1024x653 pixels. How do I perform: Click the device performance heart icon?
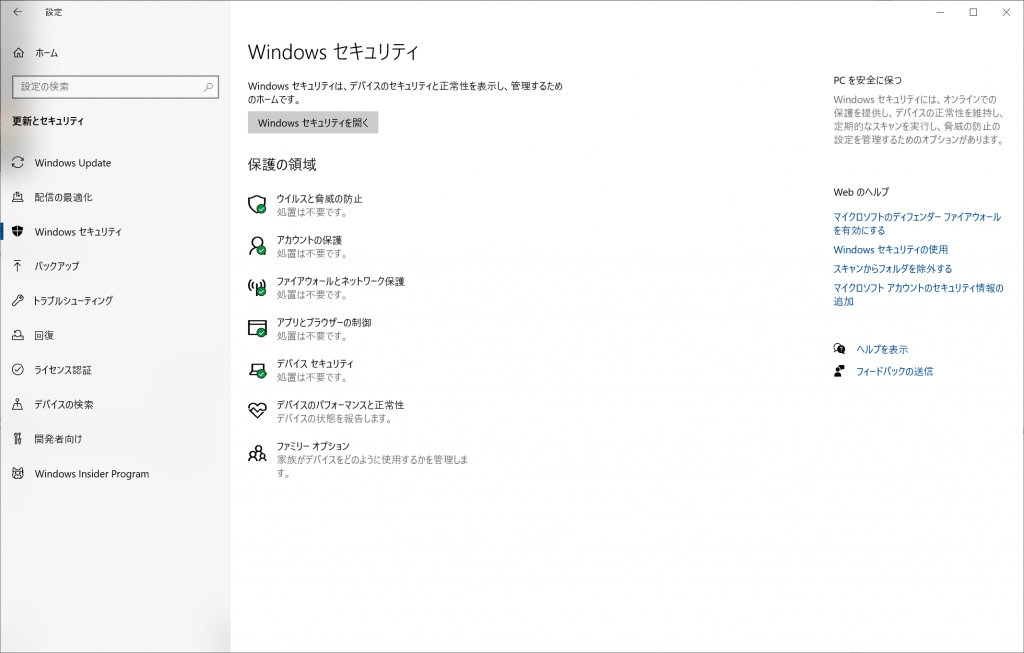click(257, 411)
